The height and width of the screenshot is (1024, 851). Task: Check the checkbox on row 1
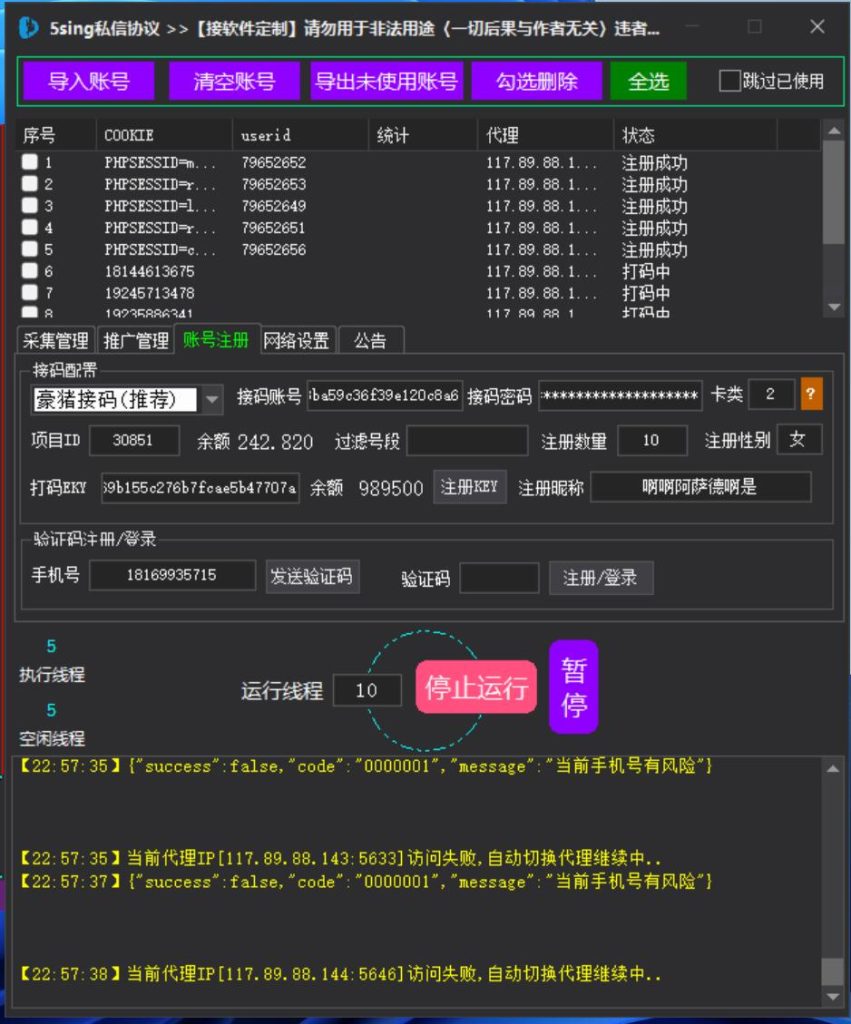pos(29,160)
